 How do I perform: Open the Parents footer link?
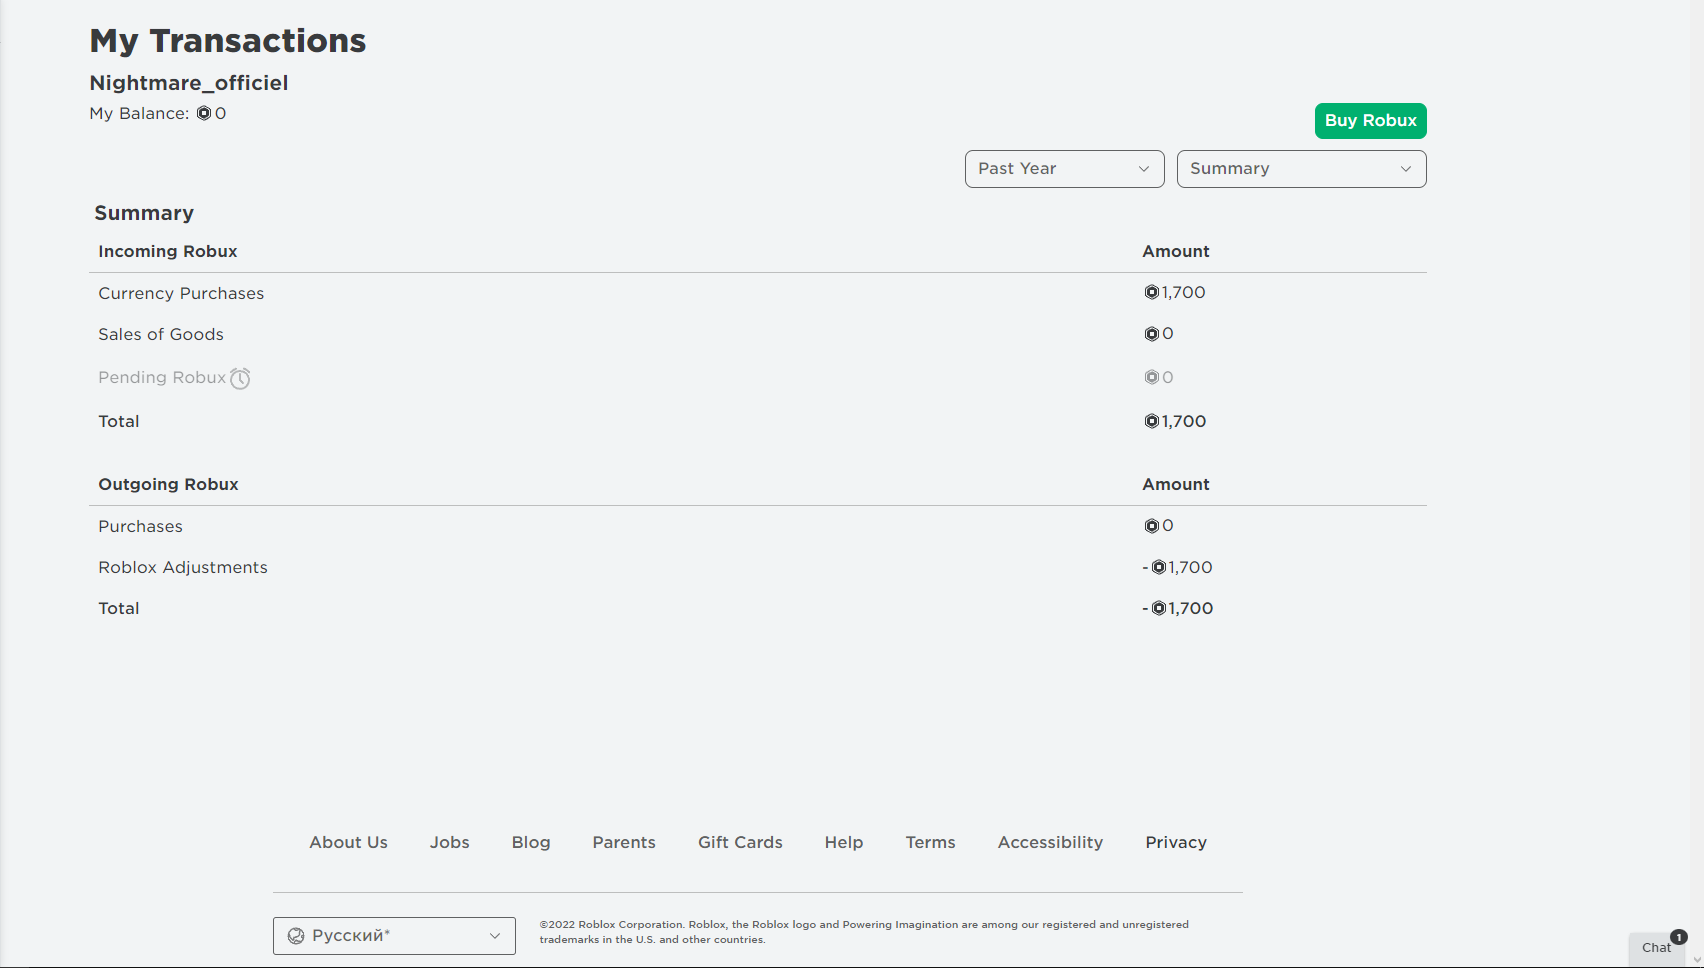pos(624,843)
